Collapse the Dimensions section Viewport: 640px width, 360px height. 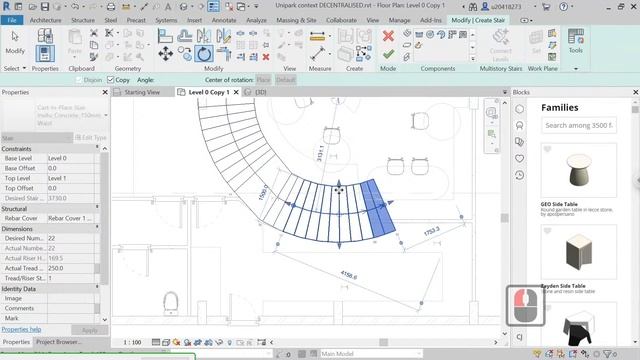pos(97,228)
